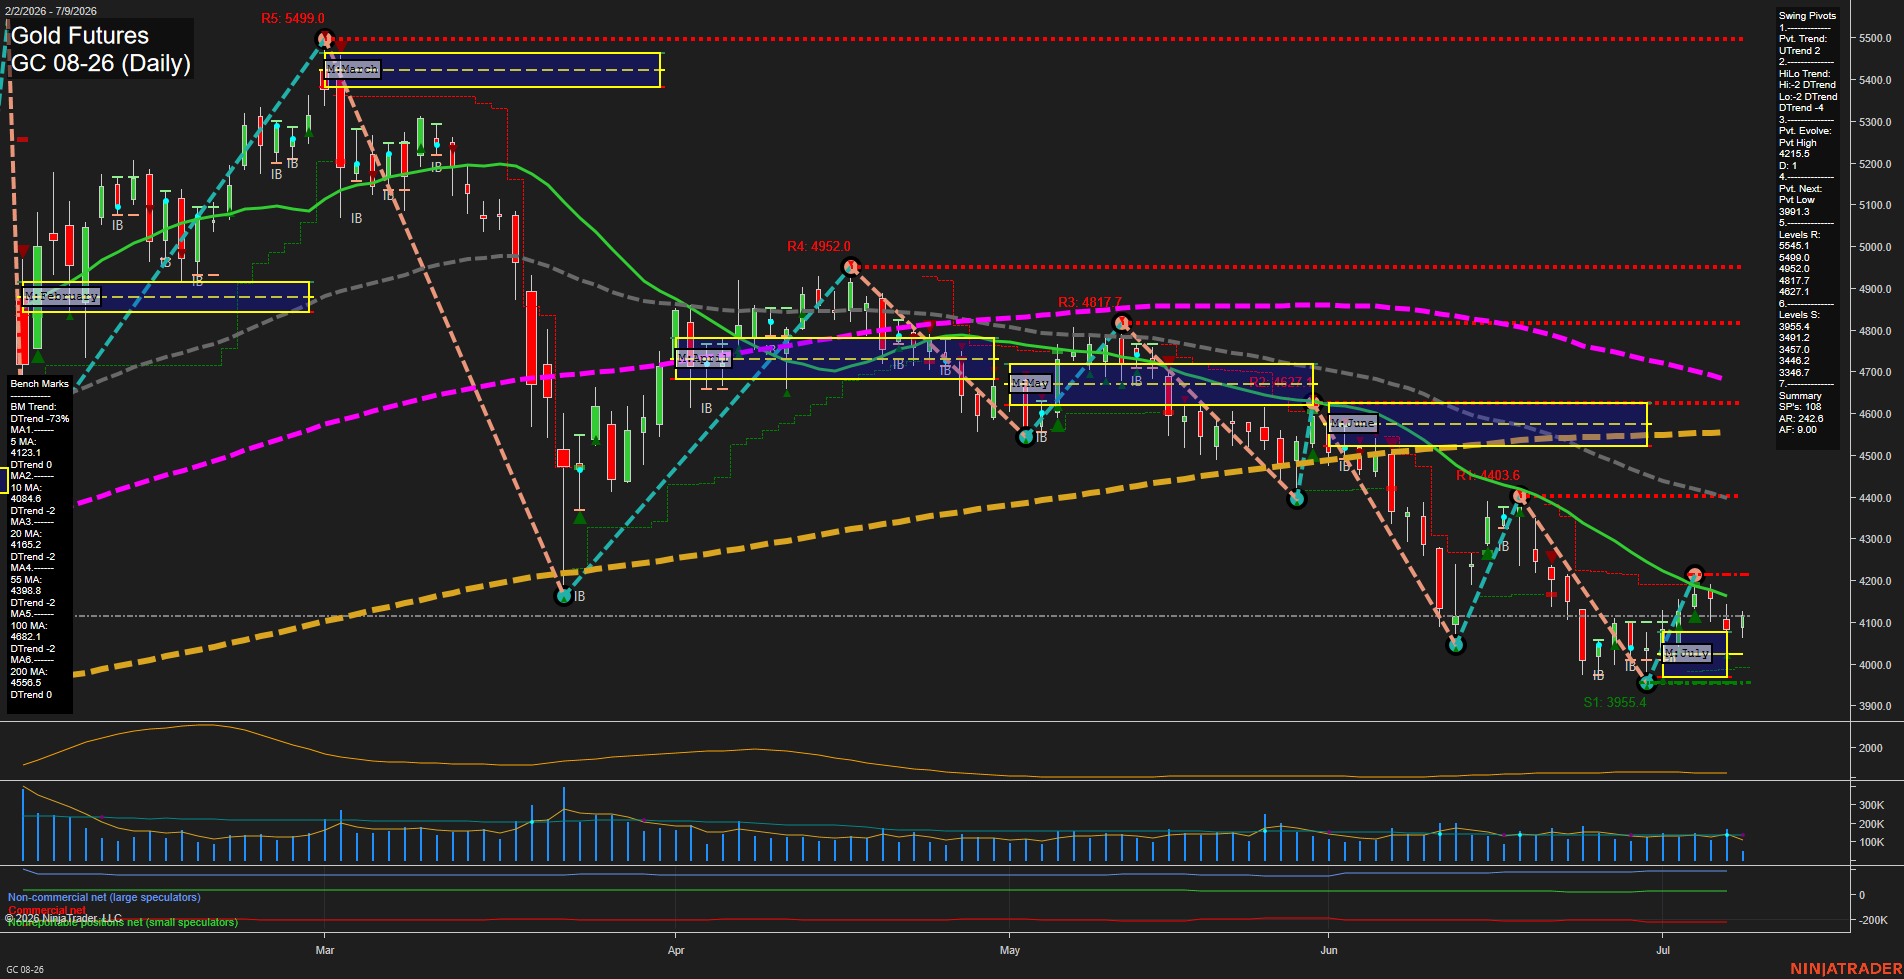Select the R3: 4817.7 resistance label
1904x979 pixels.
pyautogui.click(x=1090, y=303)
